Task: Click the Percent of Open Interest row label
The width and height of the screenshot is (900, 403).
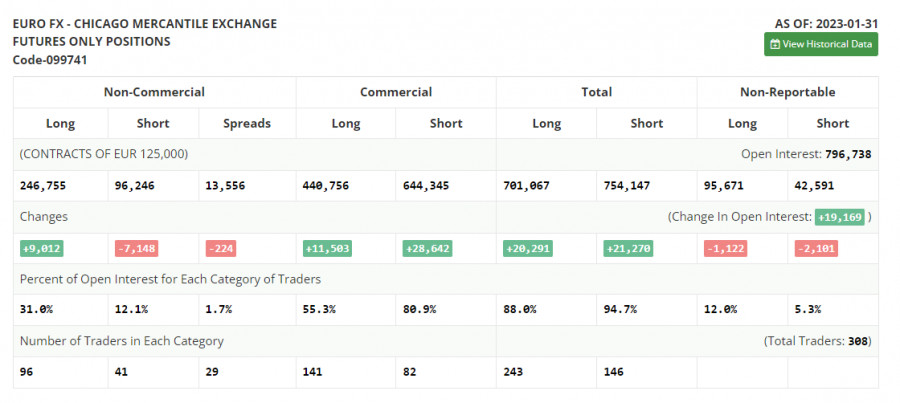Action: coord(170,280)
